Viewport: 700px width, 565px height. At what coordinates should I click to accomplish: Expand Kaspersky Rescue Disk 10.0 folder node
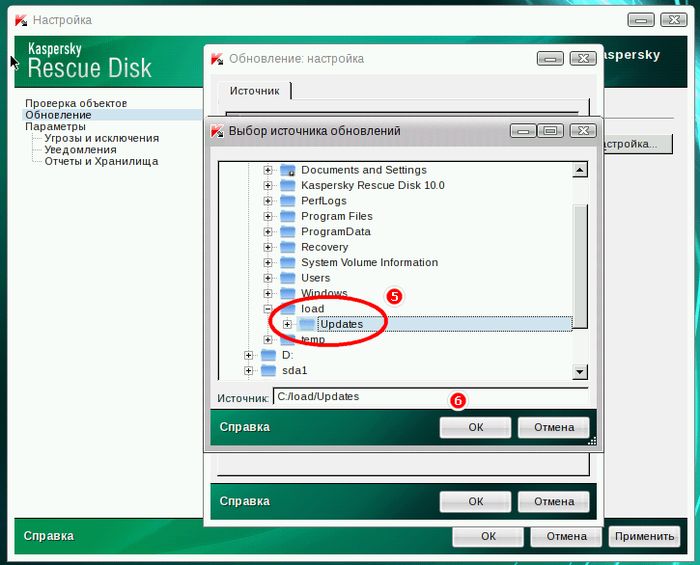point(267,185)
